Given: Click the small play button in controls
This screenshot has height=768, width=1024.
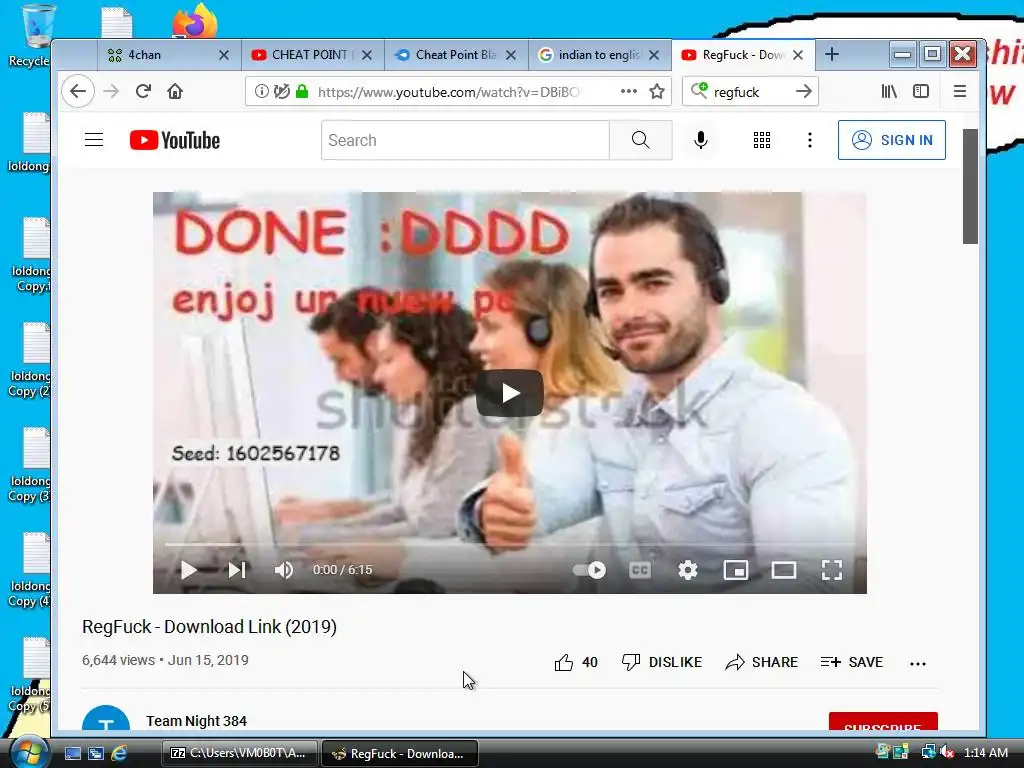Looking at the screenshot, I should coord(188,570).
